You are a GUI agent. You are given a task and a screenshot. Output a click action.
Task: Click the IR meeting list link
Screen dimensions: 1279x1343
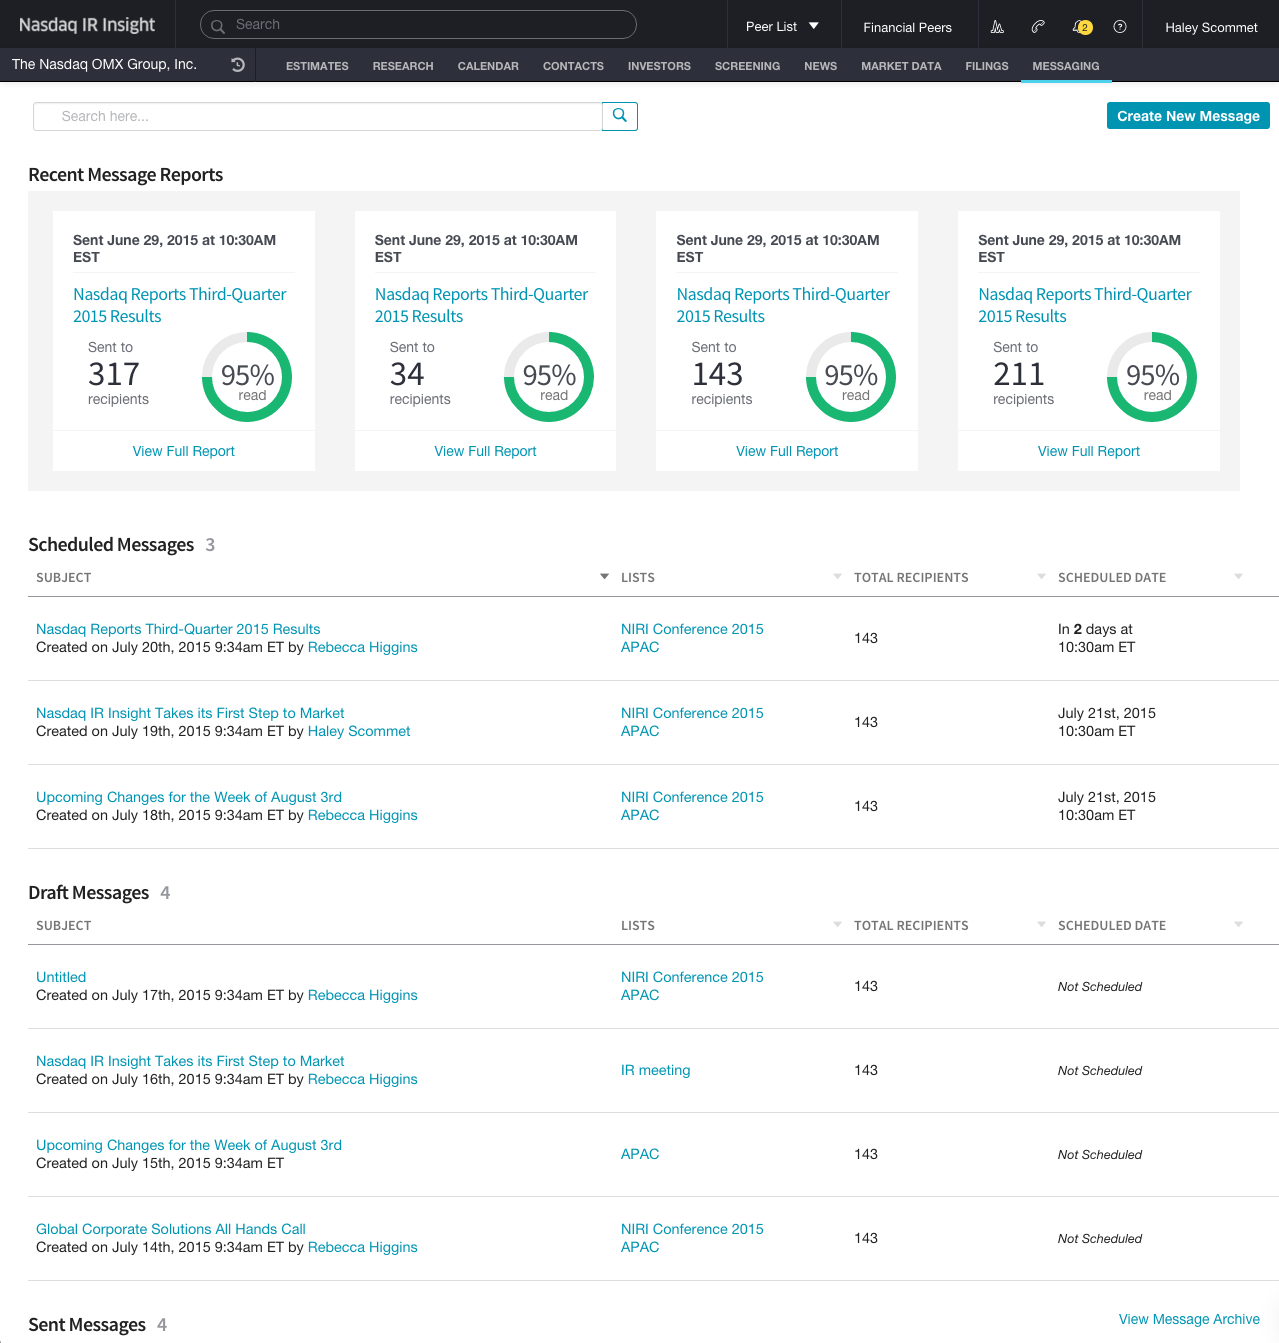(655, 1070)
